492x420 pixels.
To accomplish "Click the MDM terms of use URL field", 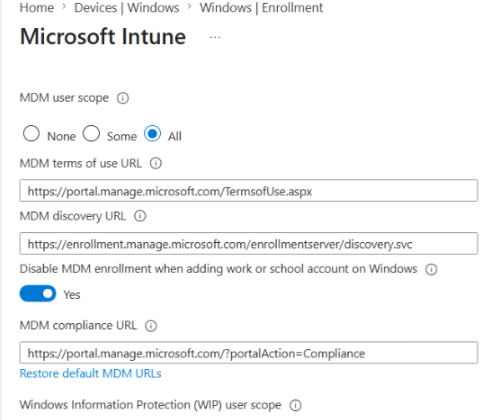I will click(249, 191).
